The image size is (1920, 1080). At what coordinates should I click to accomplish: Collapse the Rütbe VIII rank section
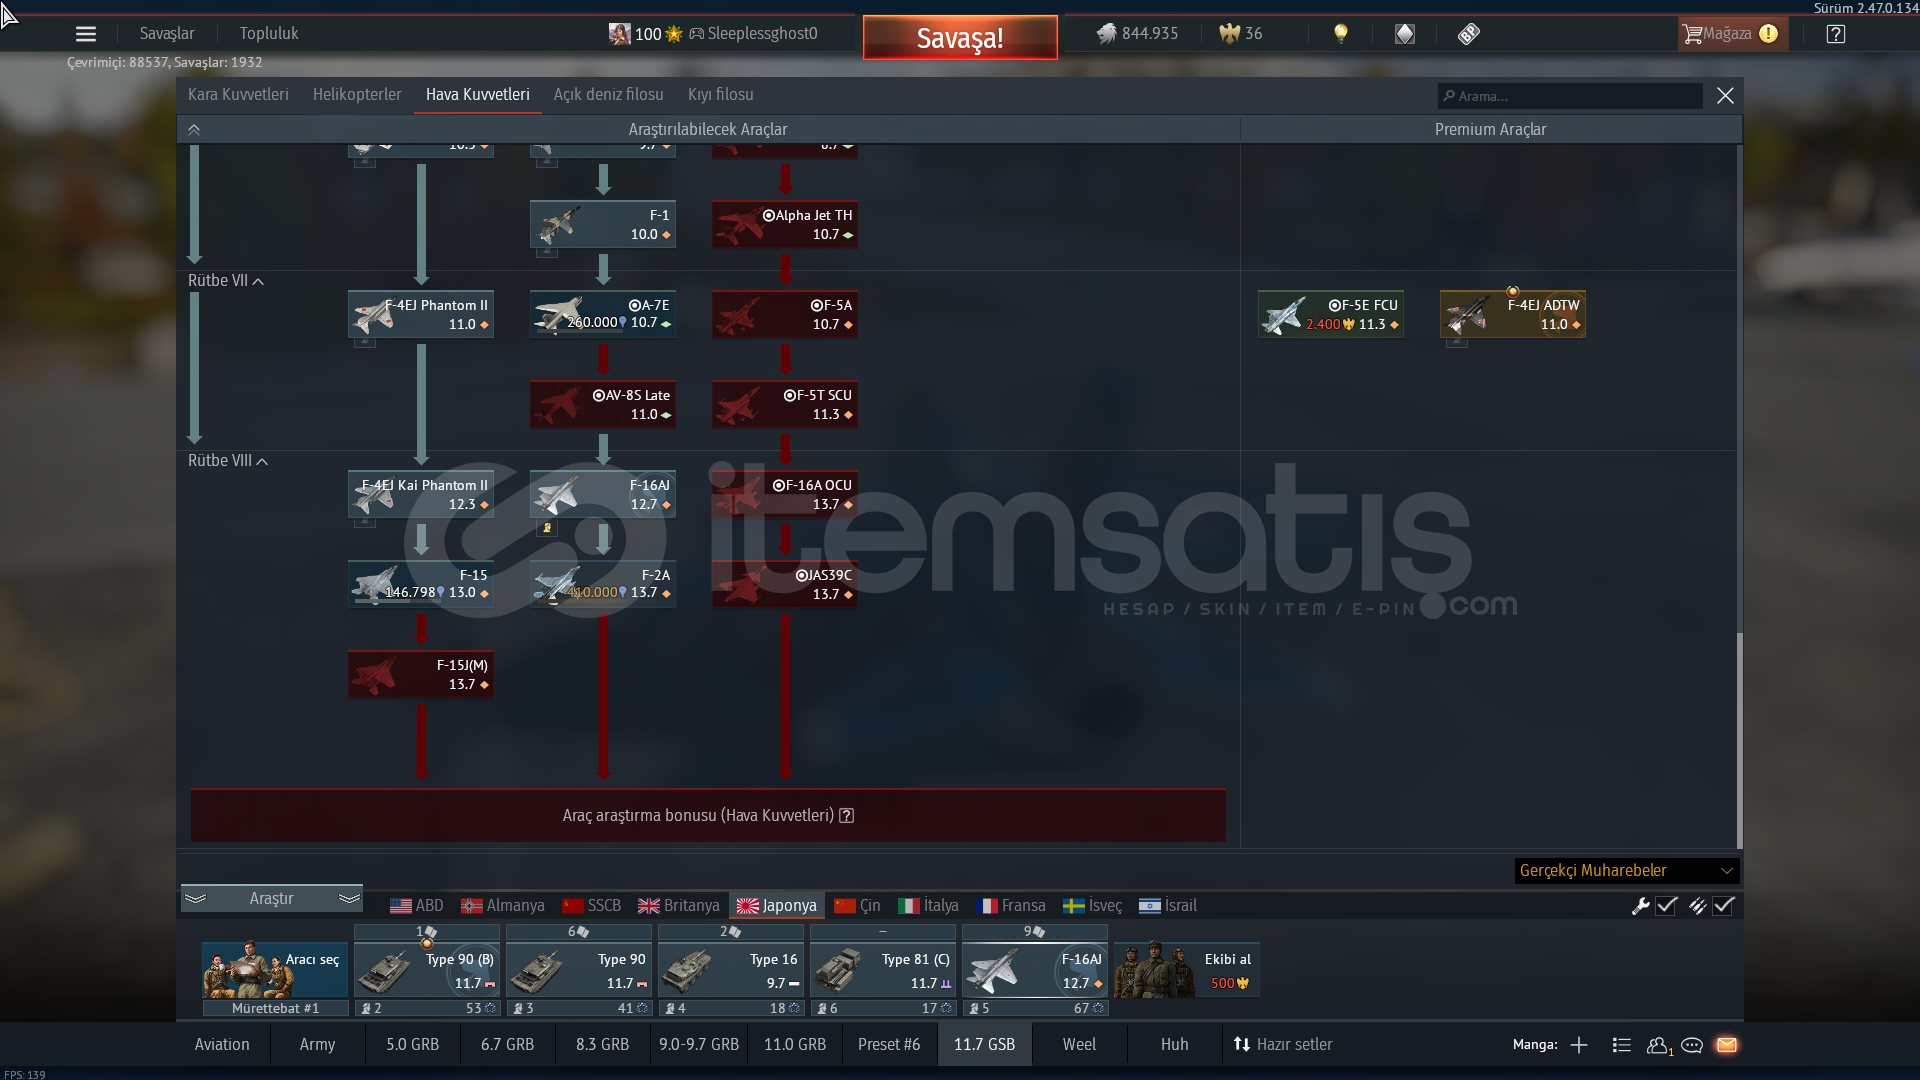click(x=228, y=461)
